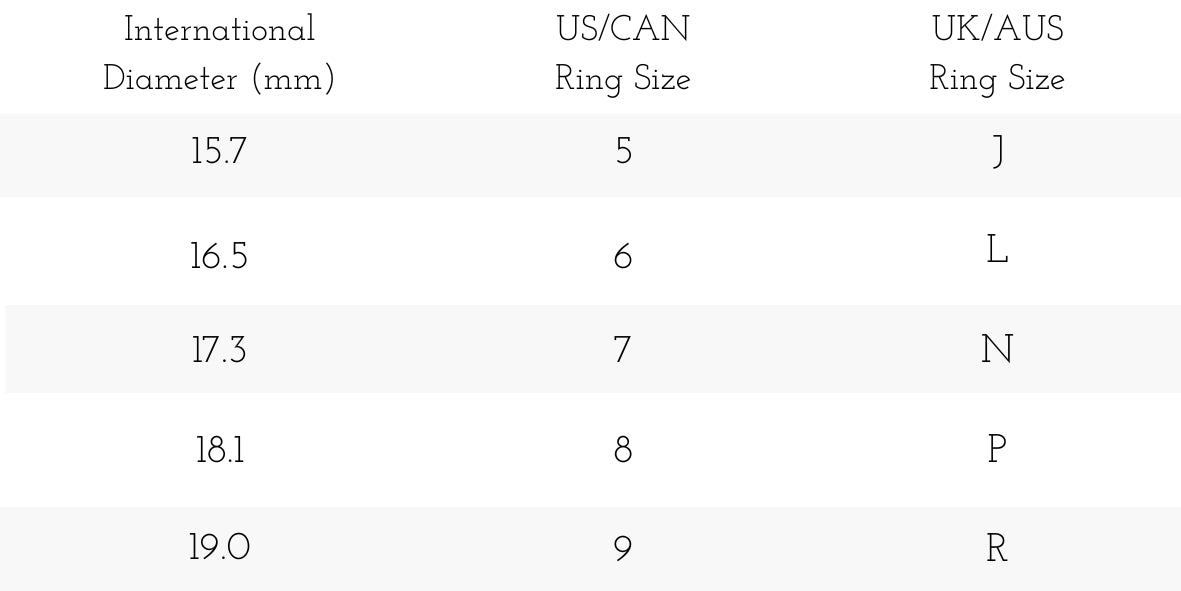Image resolution: width=1181 pixels, height=591 pixels.
Task: Select UK/AUS ring size P
Action: coord(997,450)
